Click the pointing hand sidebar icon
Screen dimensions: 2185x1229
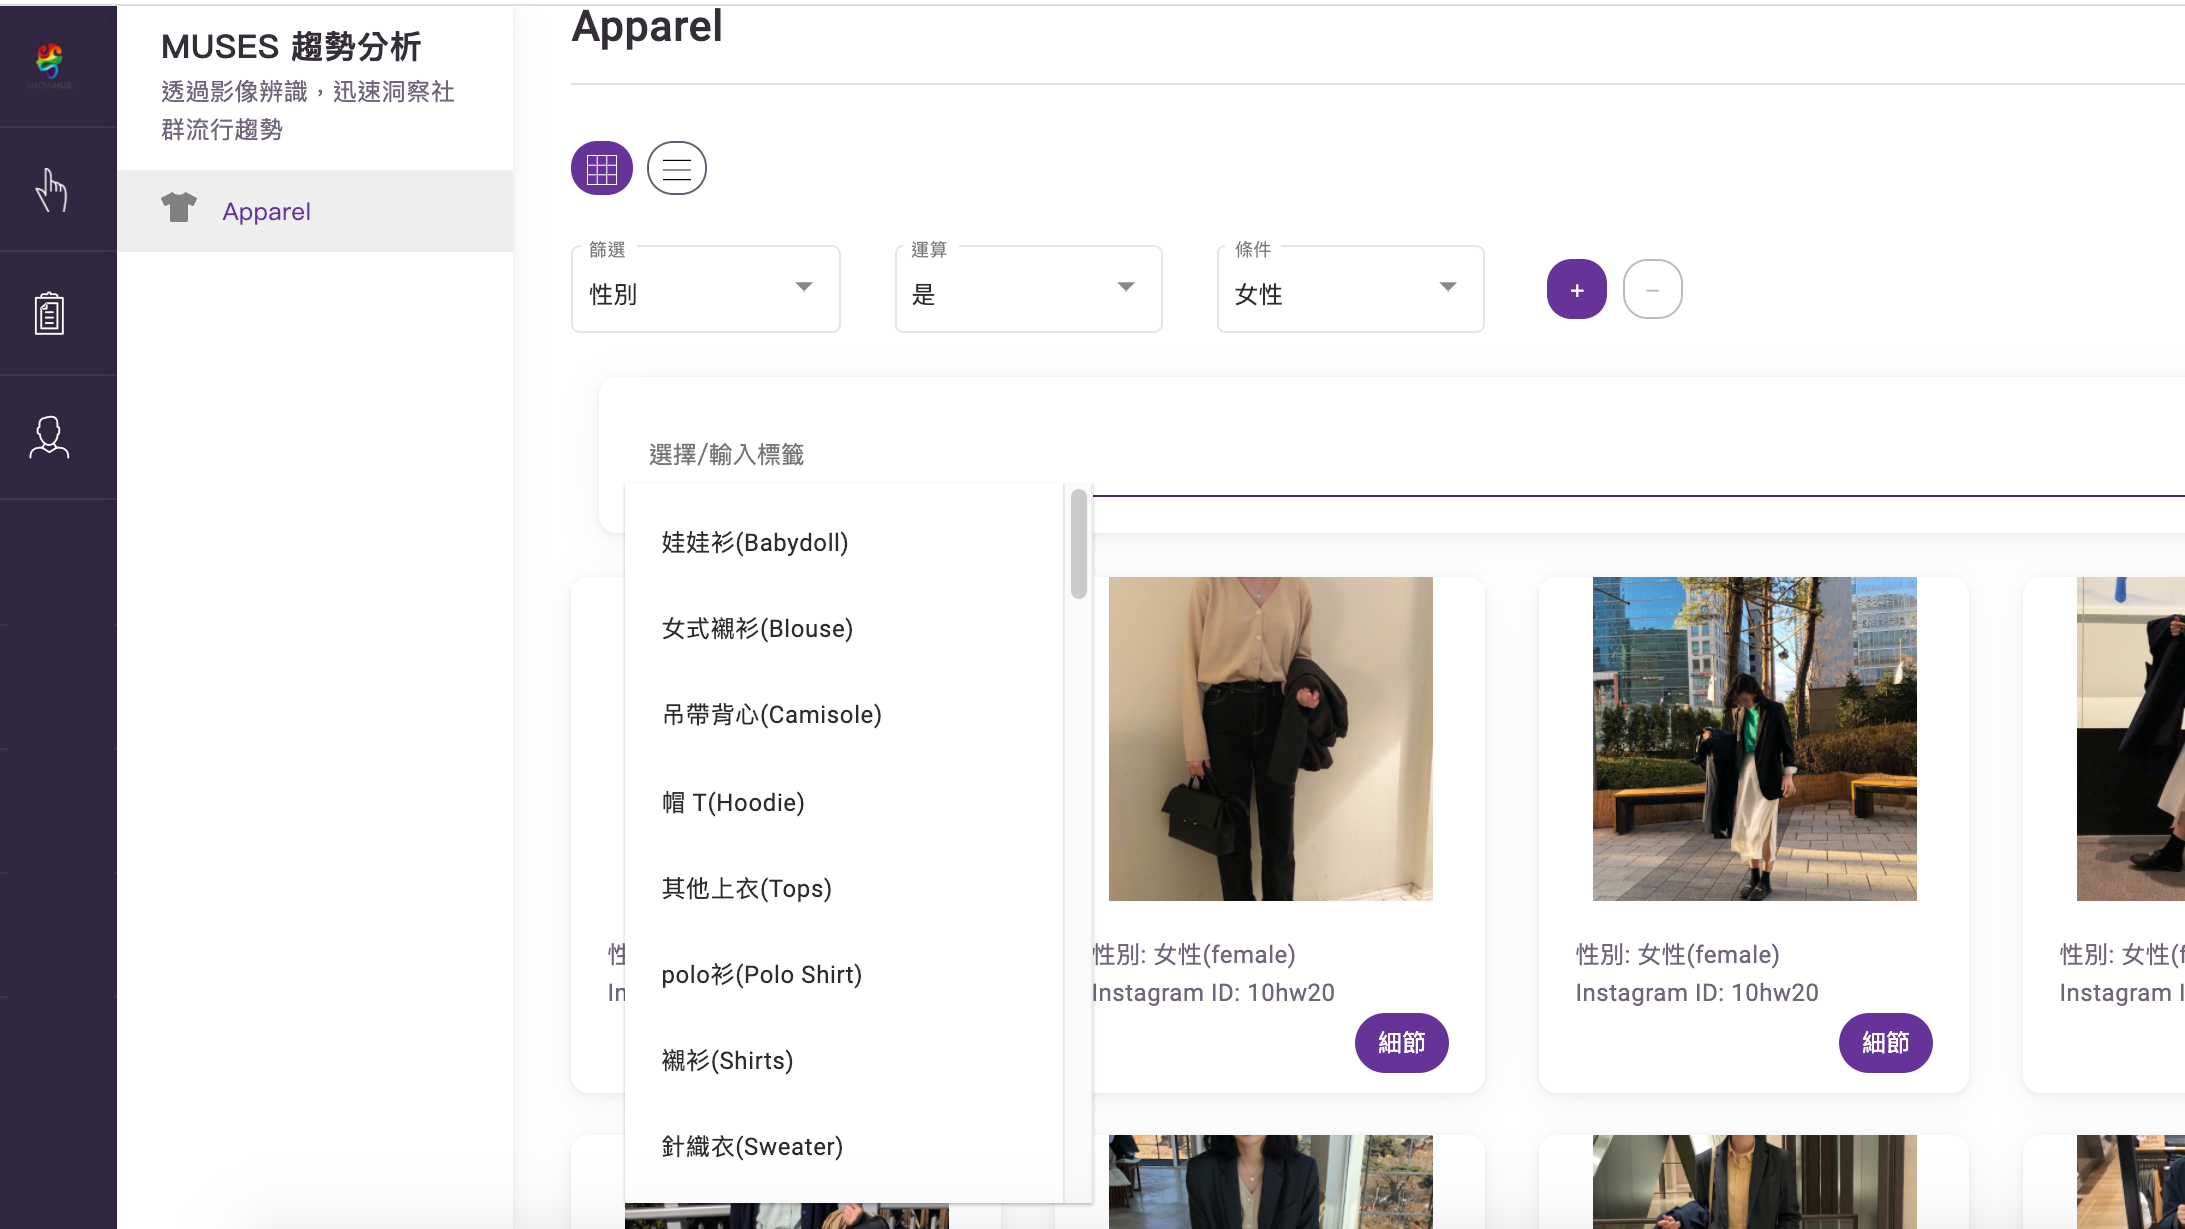(x=51, y=190)
